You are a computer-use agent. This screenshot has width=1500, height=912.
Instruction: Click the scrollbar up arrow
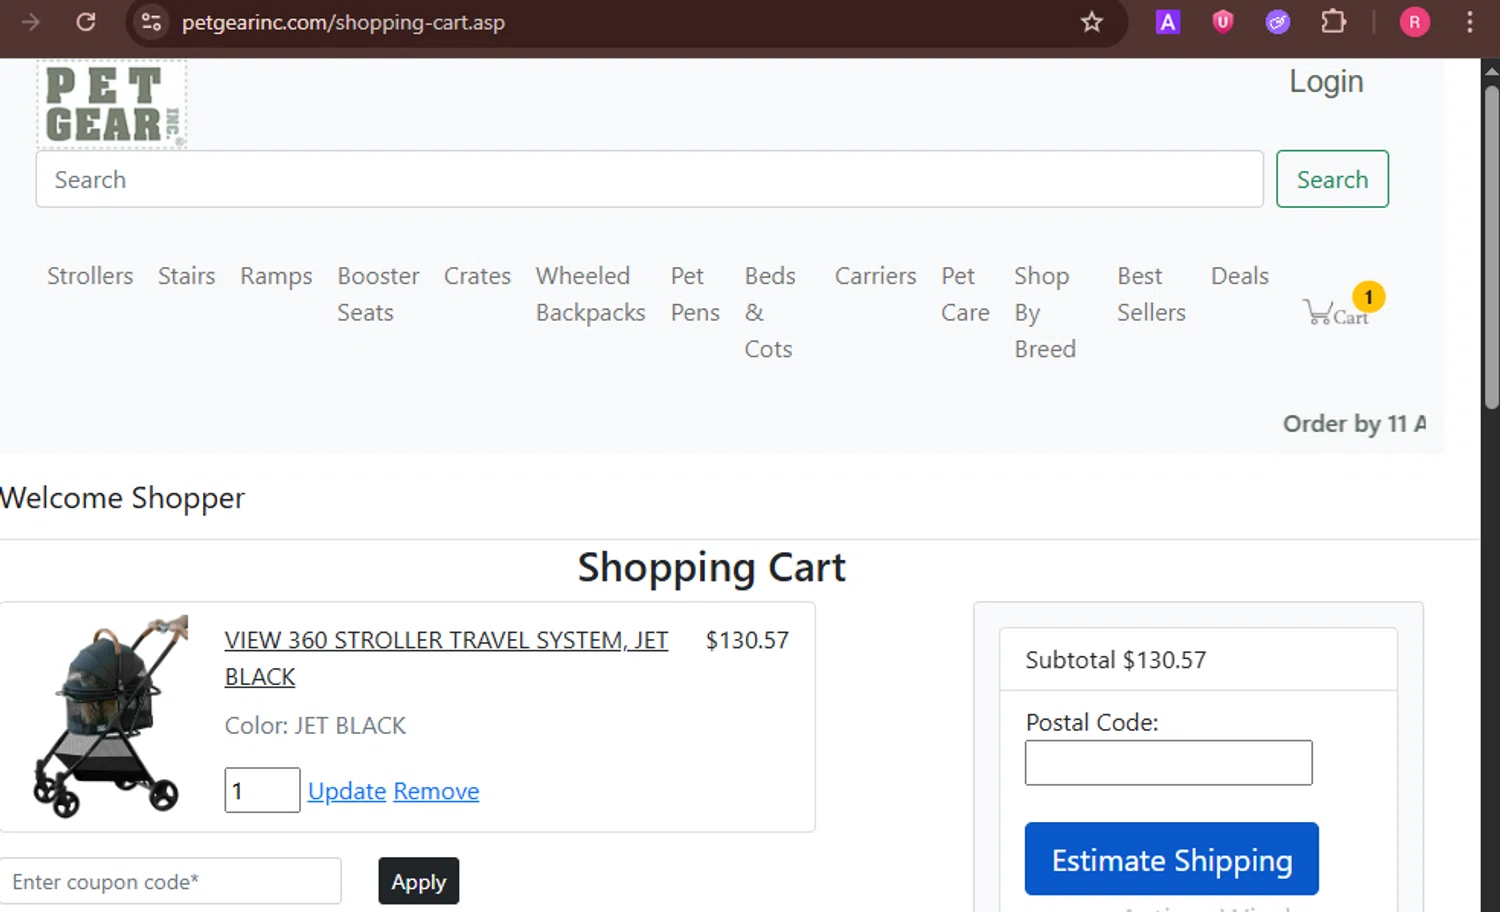[1491, 70]
